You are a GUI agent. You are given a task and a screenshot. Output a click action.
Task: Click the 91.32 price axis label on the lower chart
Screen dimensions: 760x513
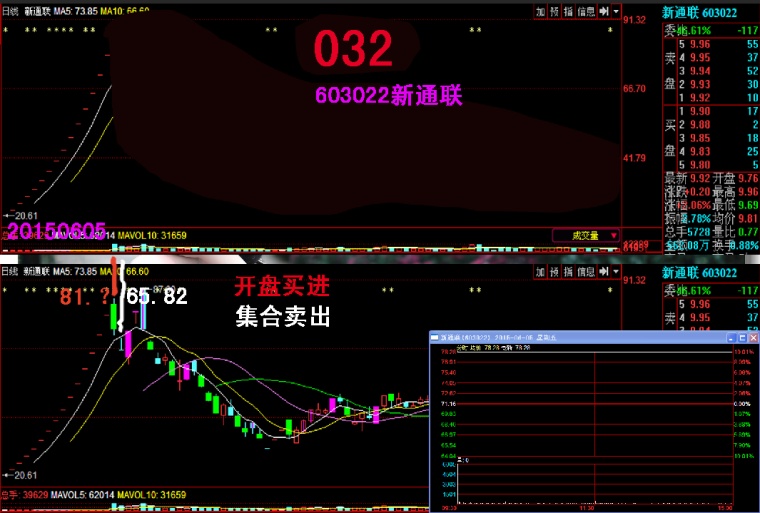(634, 280)
